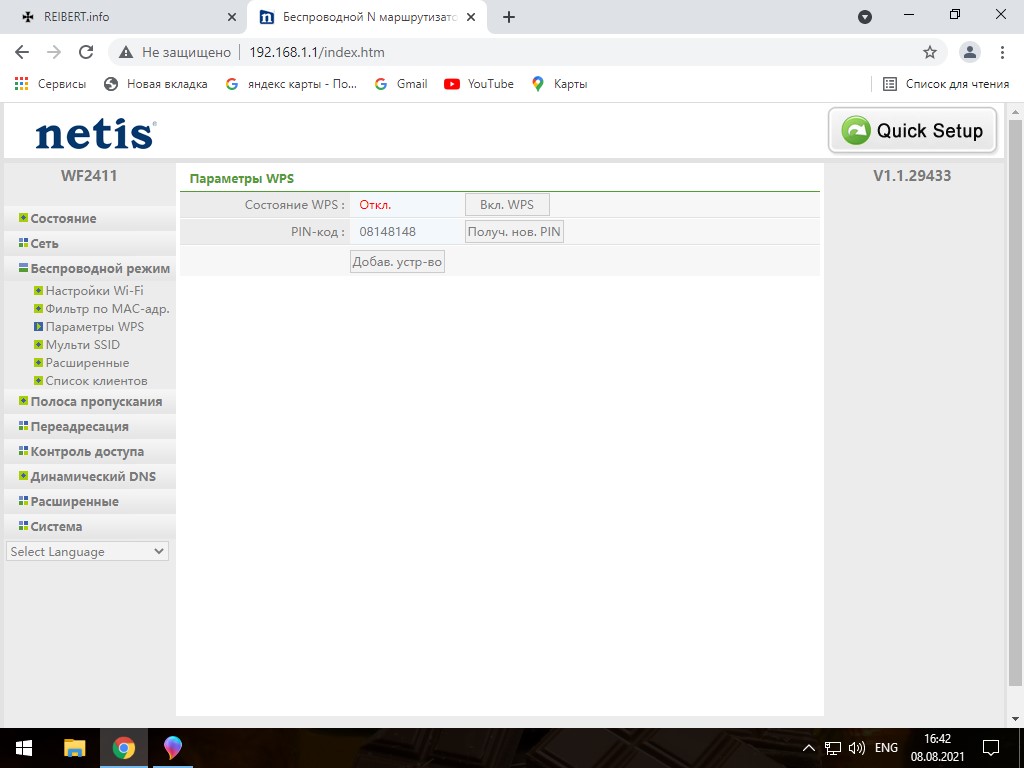Open Новая вкладка bookmark

tap(156, 84)
